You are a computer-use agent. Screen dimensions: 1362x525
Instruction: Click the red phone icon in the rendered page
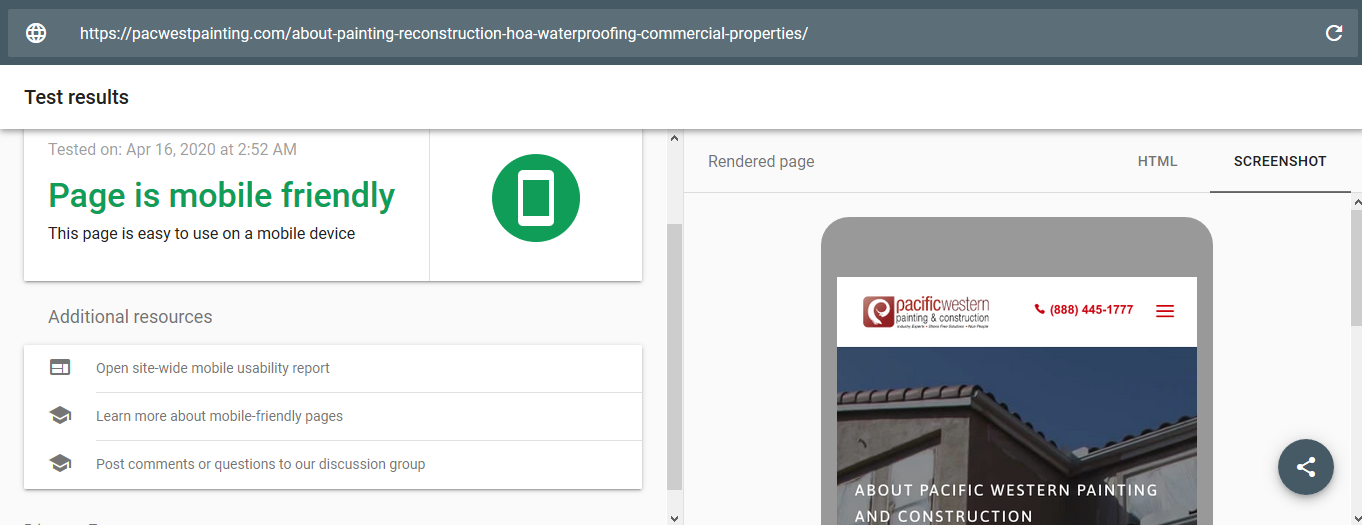1039,310
